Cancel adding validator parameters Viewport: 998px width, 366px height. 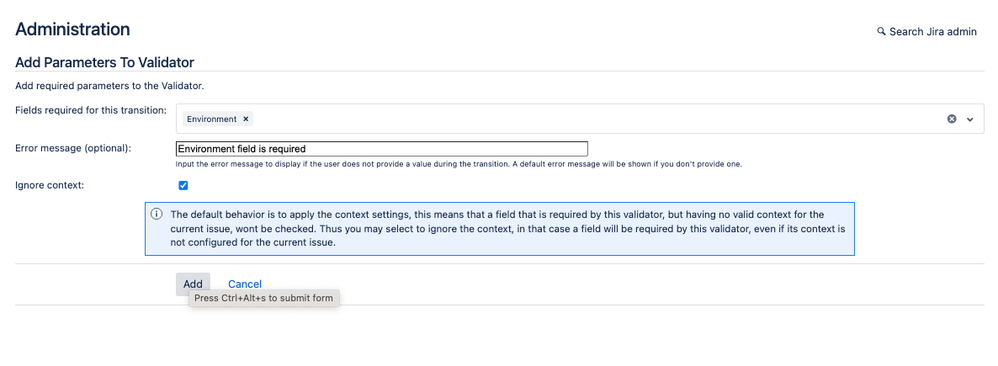pyautogui.click(x=245, y=284)
